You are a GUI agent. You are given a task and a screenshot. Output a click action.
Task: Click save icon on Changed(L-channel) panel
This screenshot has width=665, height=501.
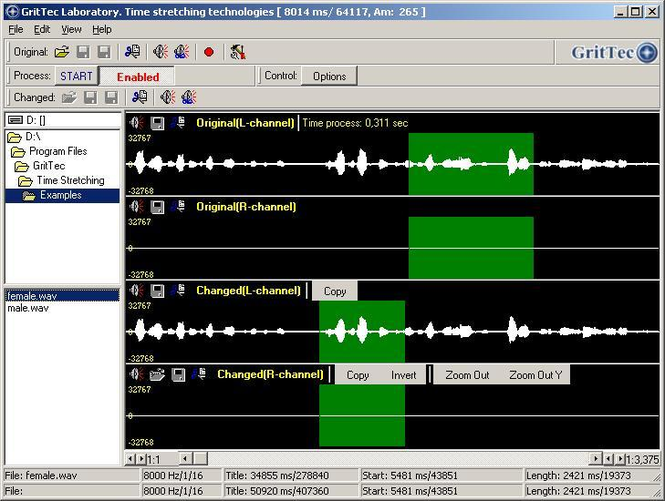tap(157, 291)
